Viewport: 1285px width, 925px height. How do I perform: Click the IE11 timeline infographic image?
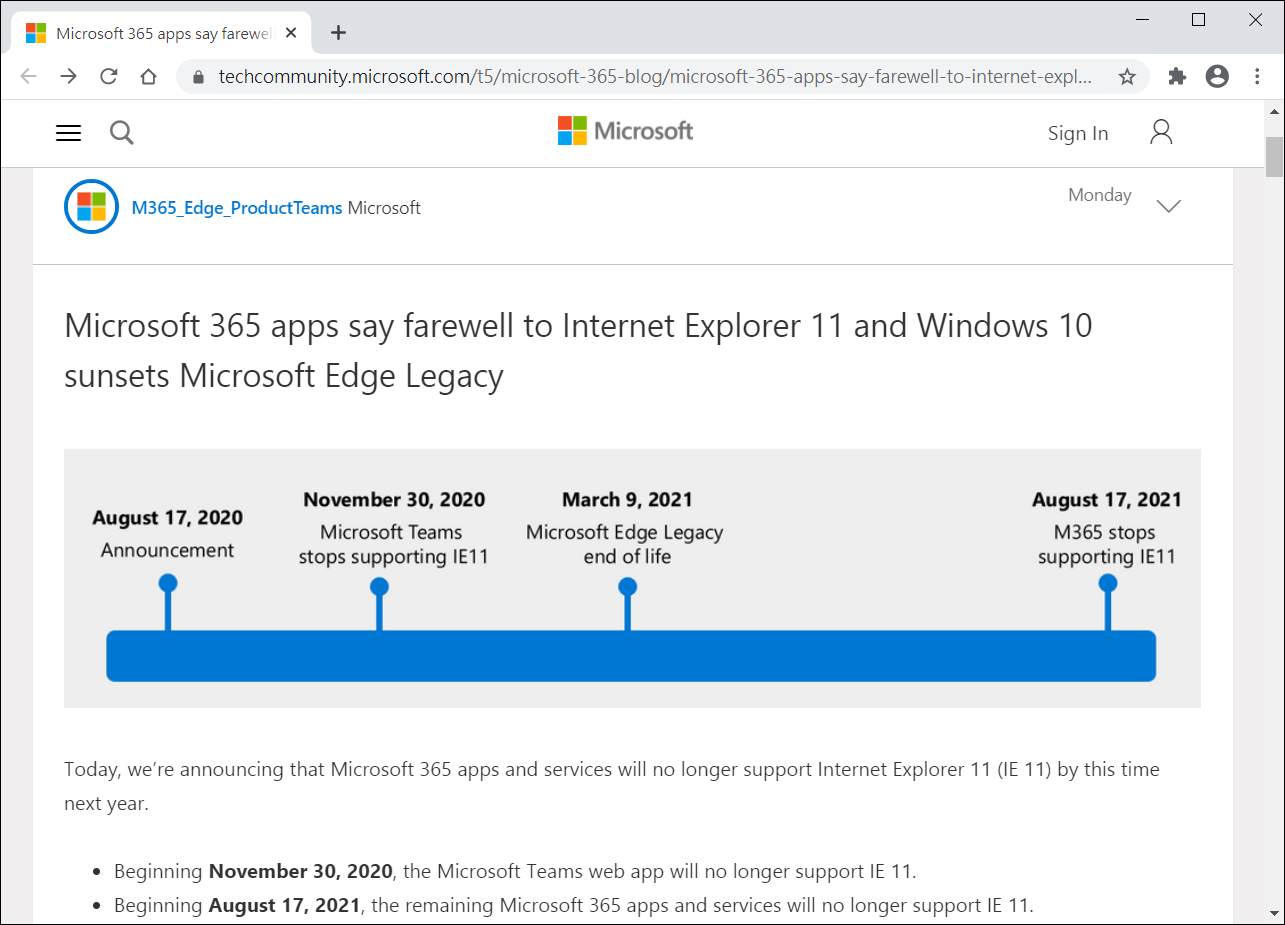click(x=632, y=578)
